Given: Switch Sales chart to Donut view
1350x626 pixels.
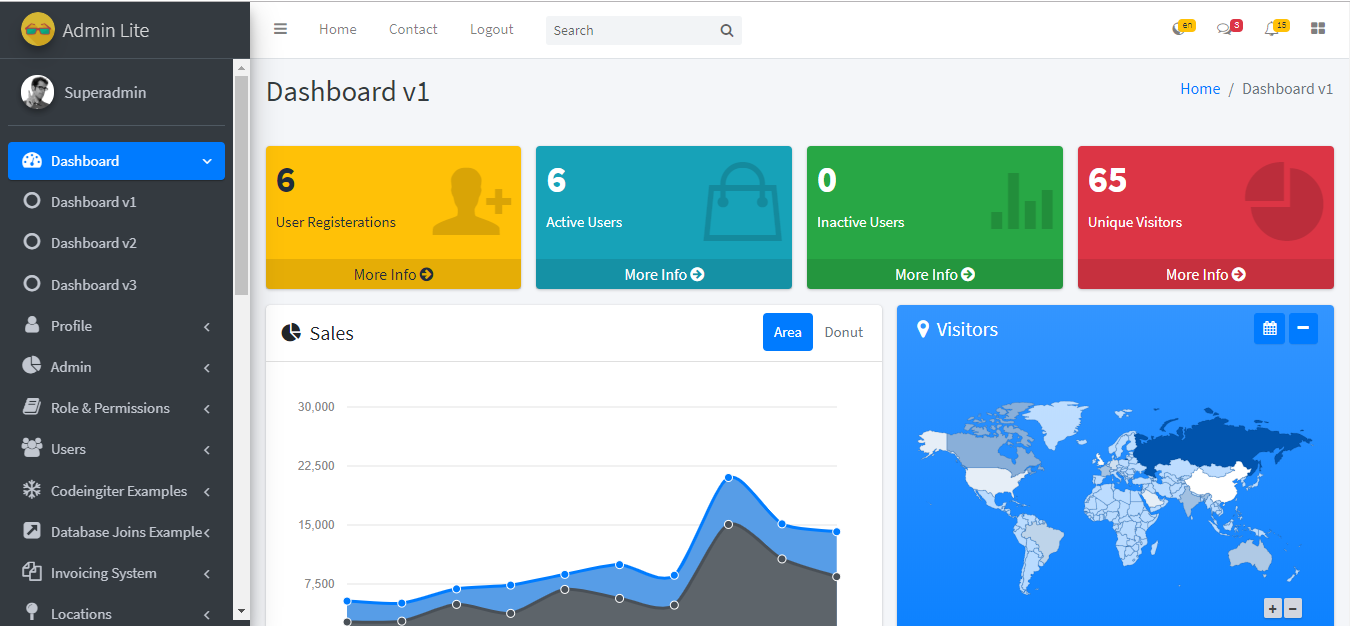Looking at the screenshot, I should 843,332.
